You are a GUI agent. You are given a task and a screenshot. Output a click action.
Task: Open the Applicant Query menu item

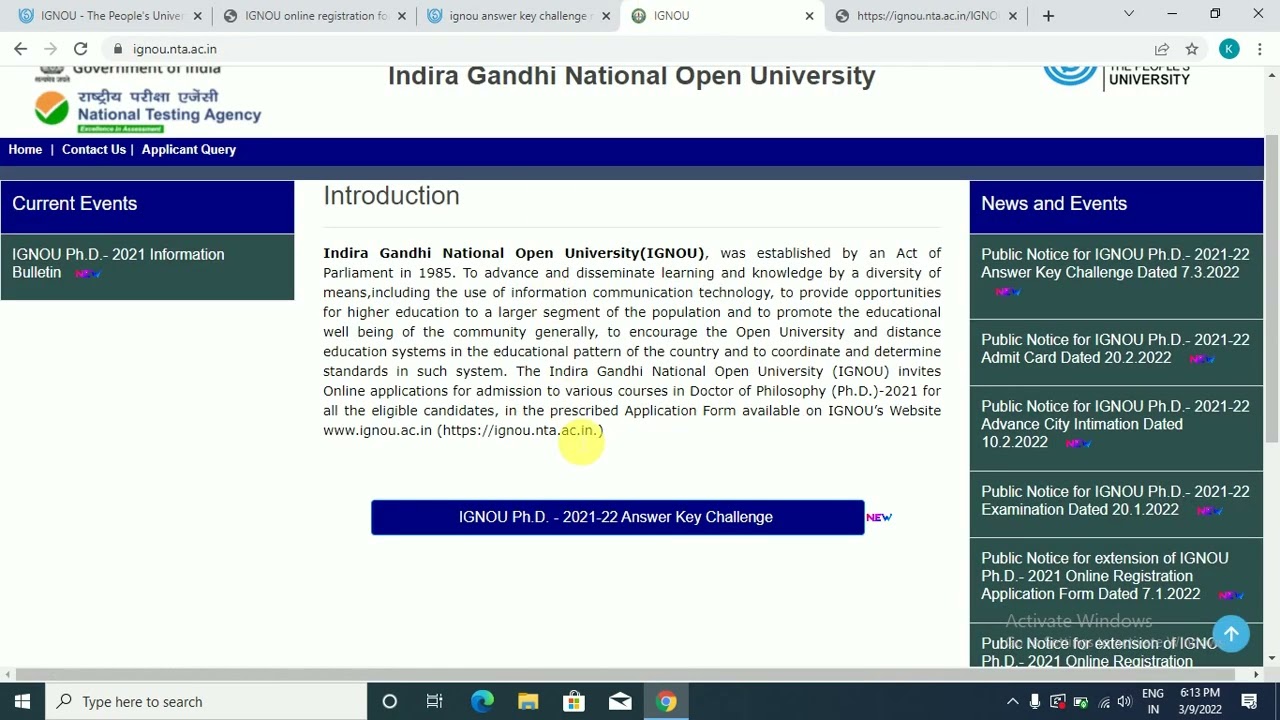(188, 149)
